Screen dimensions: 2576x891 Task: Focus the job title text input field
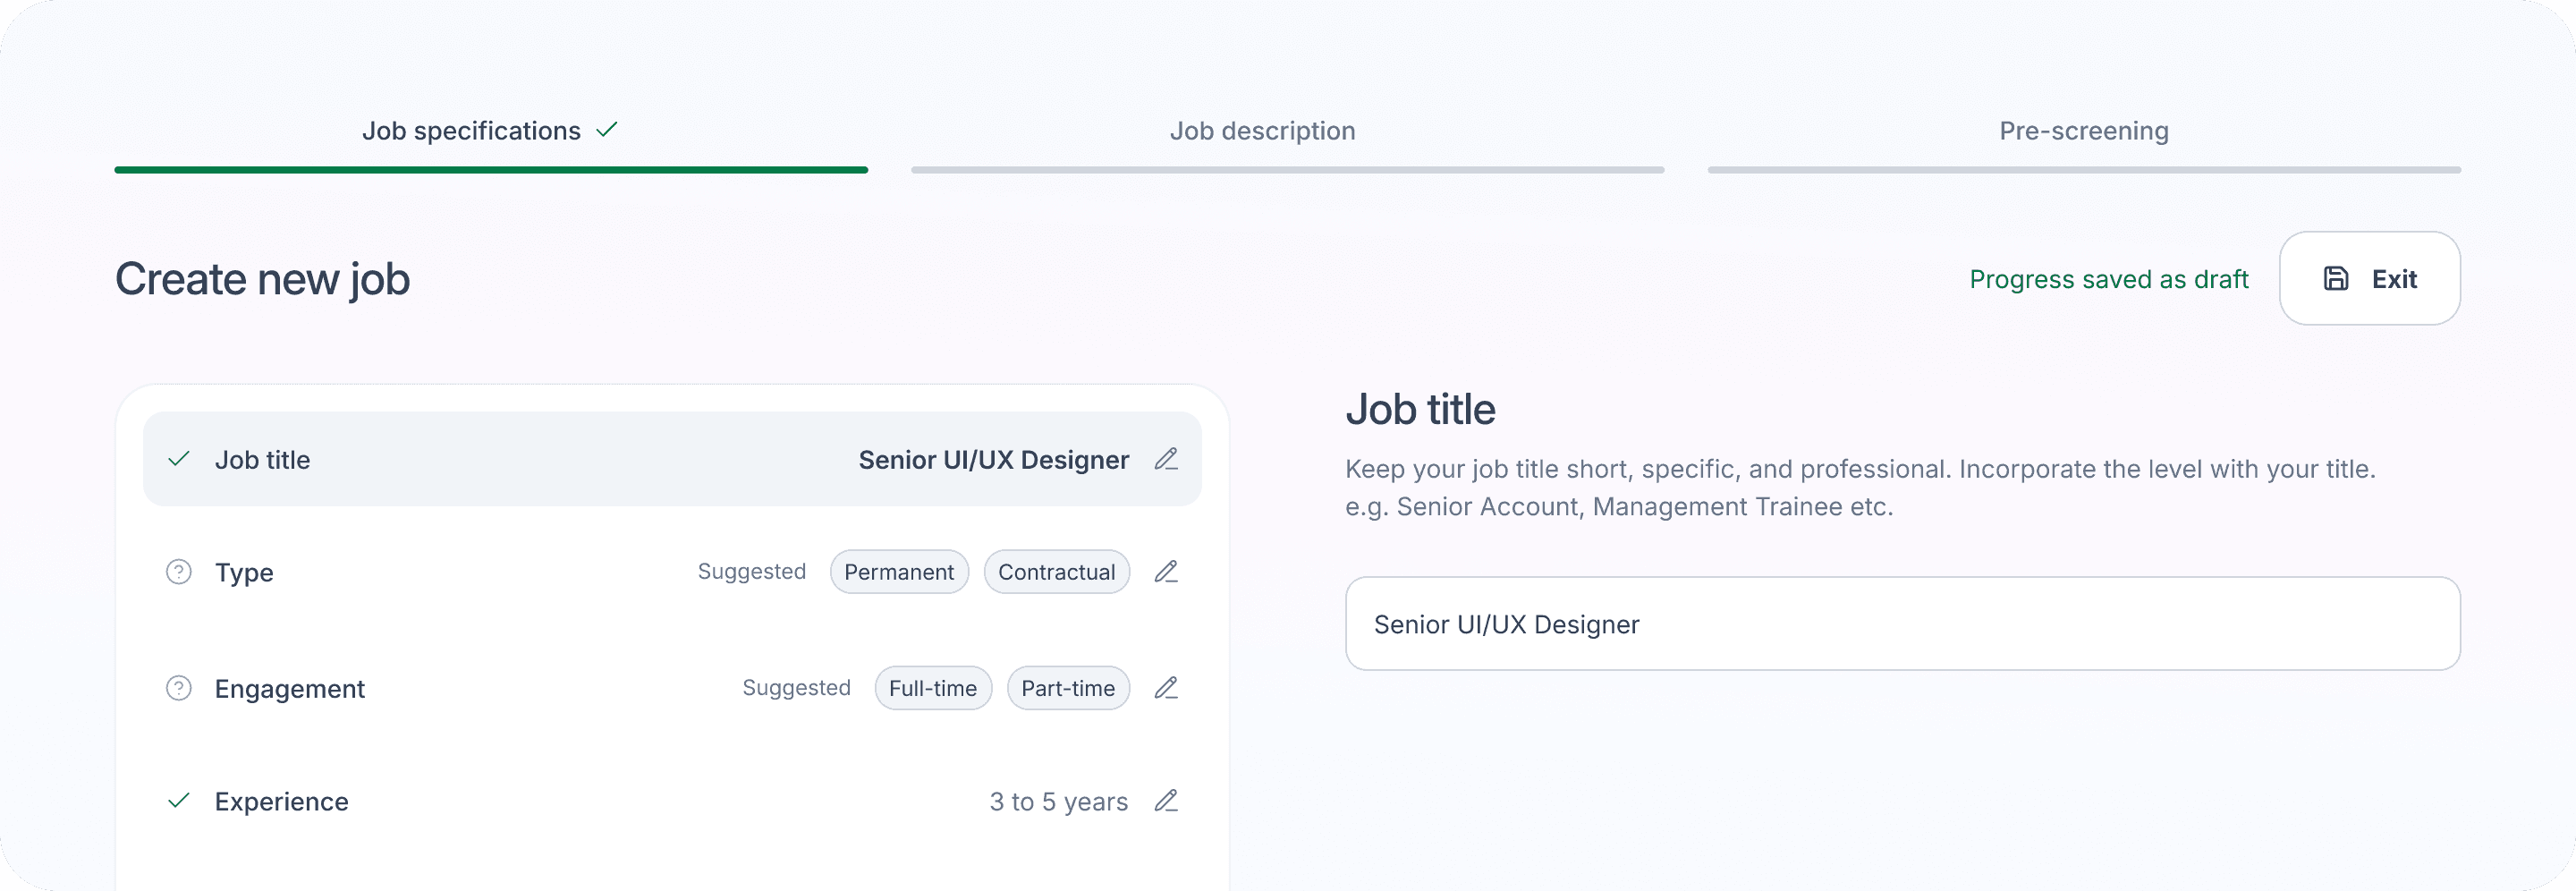pos(1902,624)
